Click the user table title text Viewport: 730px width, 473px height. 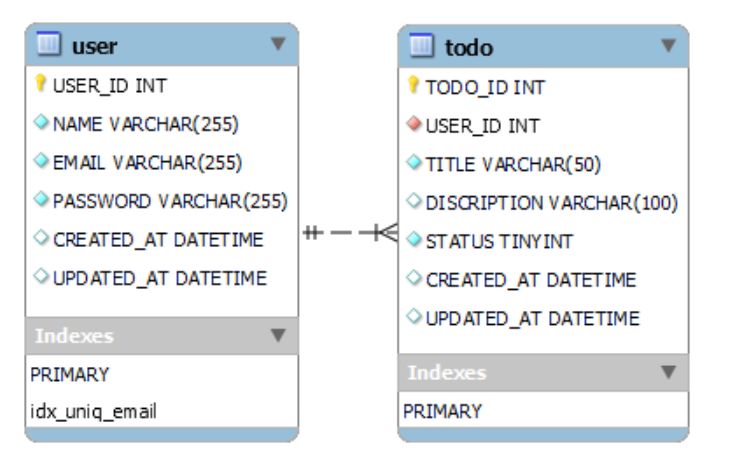[97, 45]
